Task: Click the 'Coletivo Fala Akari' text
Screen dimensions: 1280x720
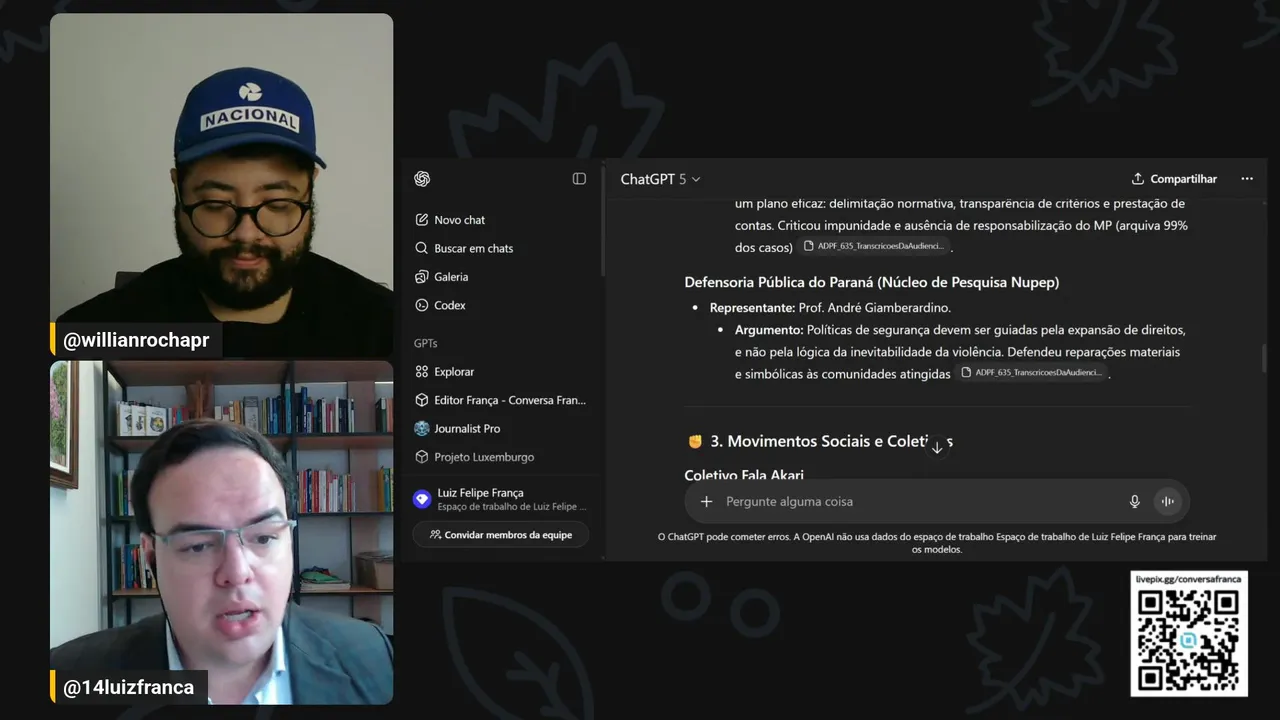Action: click(744, 475)
